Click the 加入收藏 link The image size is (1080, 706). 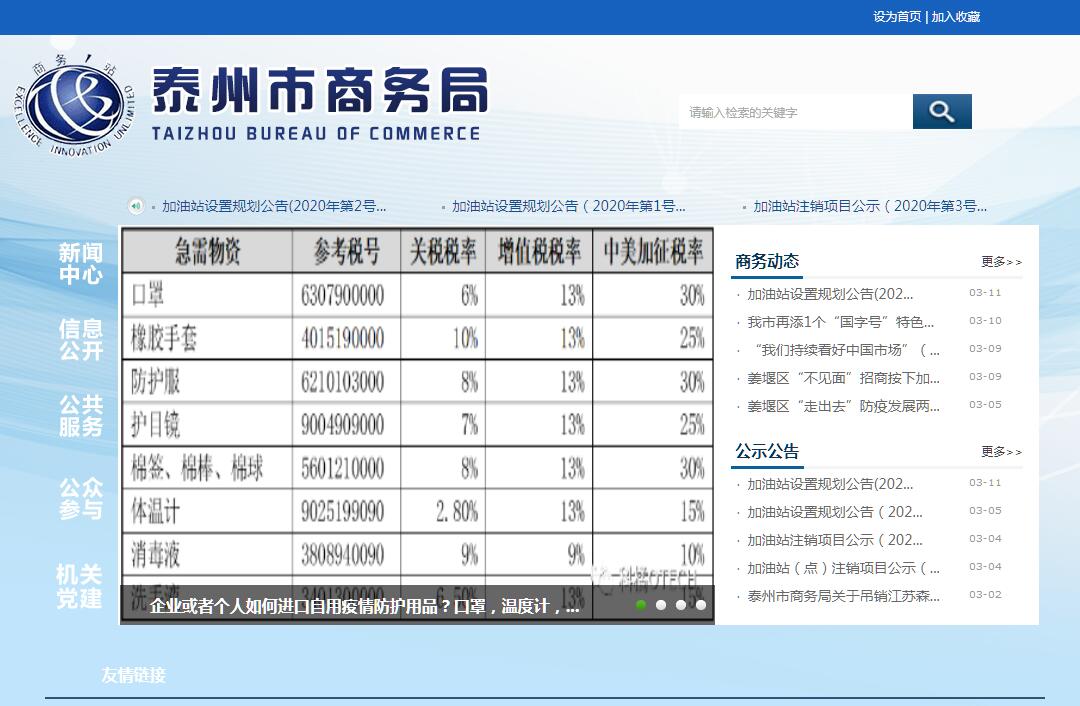pyautogui.click(x=955, y=17)
